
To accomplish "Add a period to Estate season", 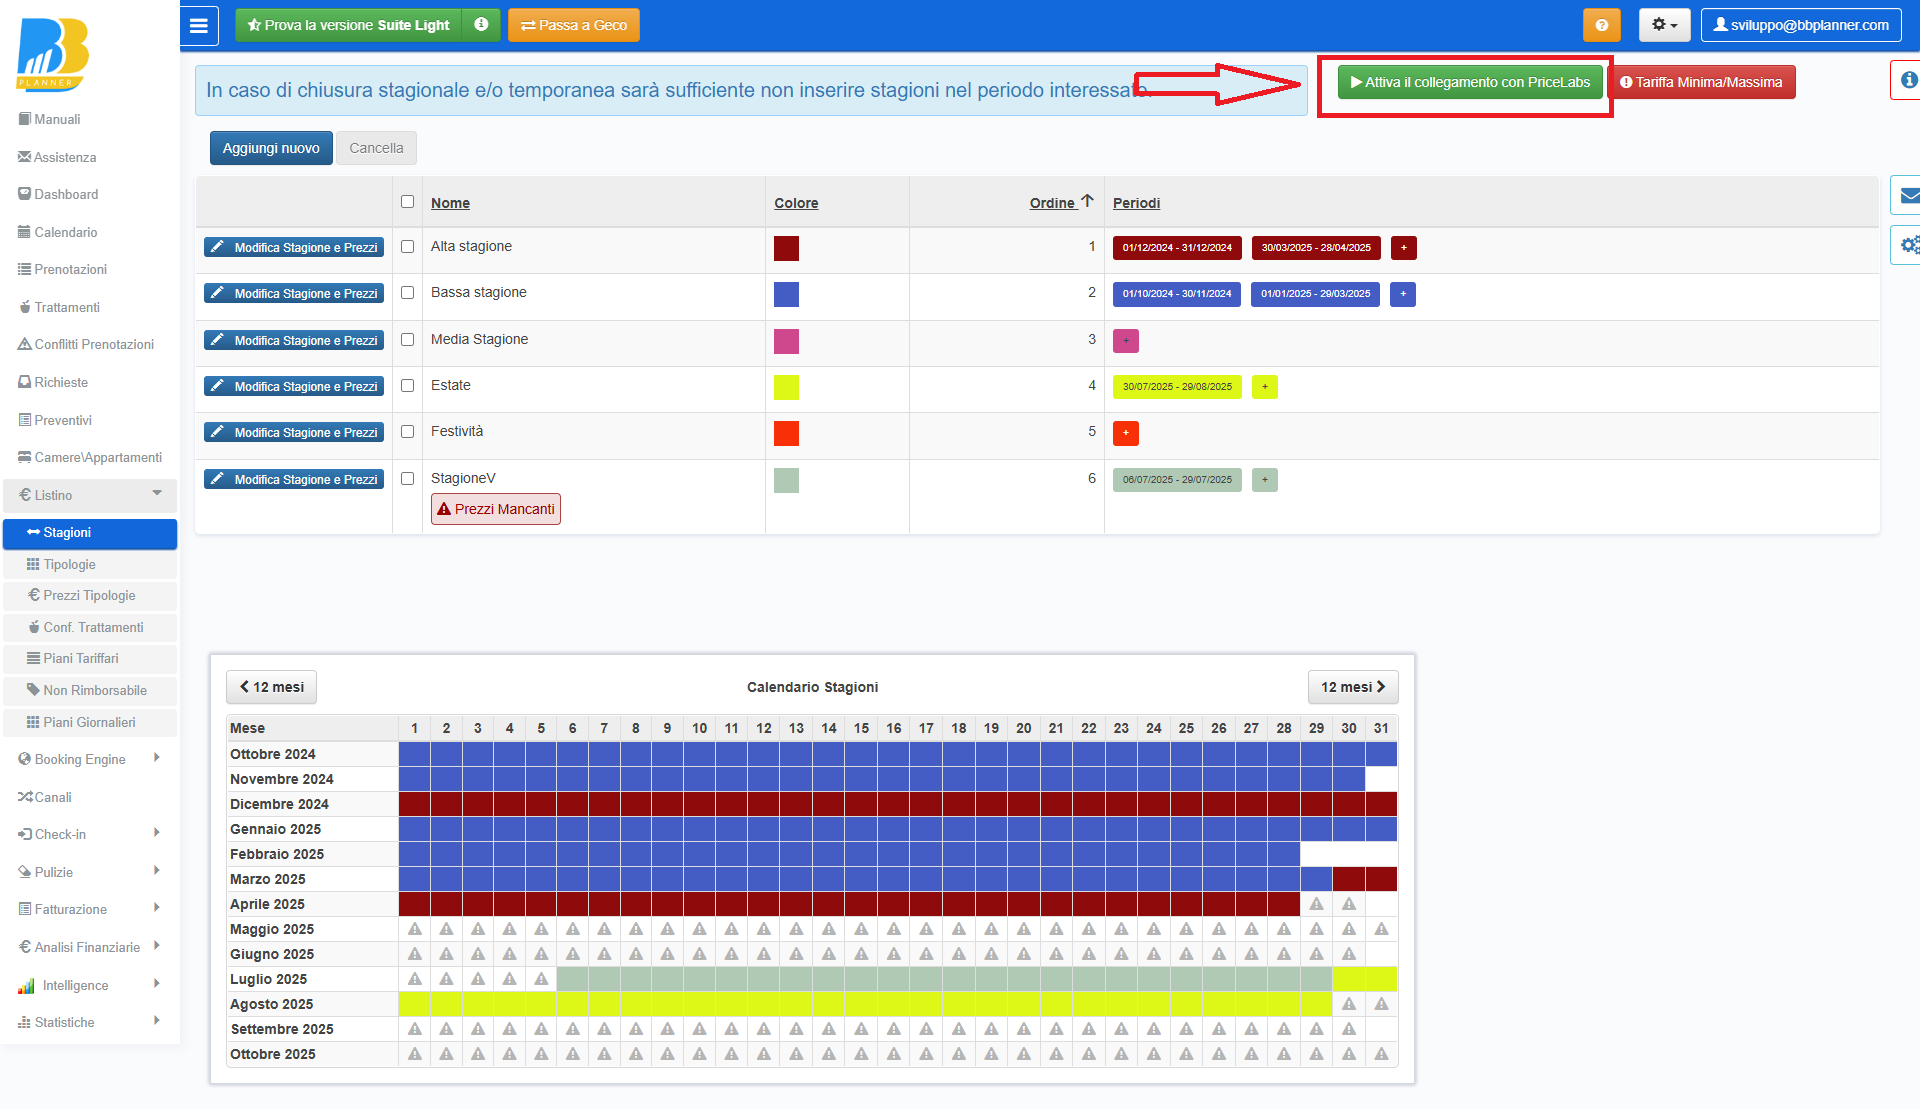I will (1264, 387).
